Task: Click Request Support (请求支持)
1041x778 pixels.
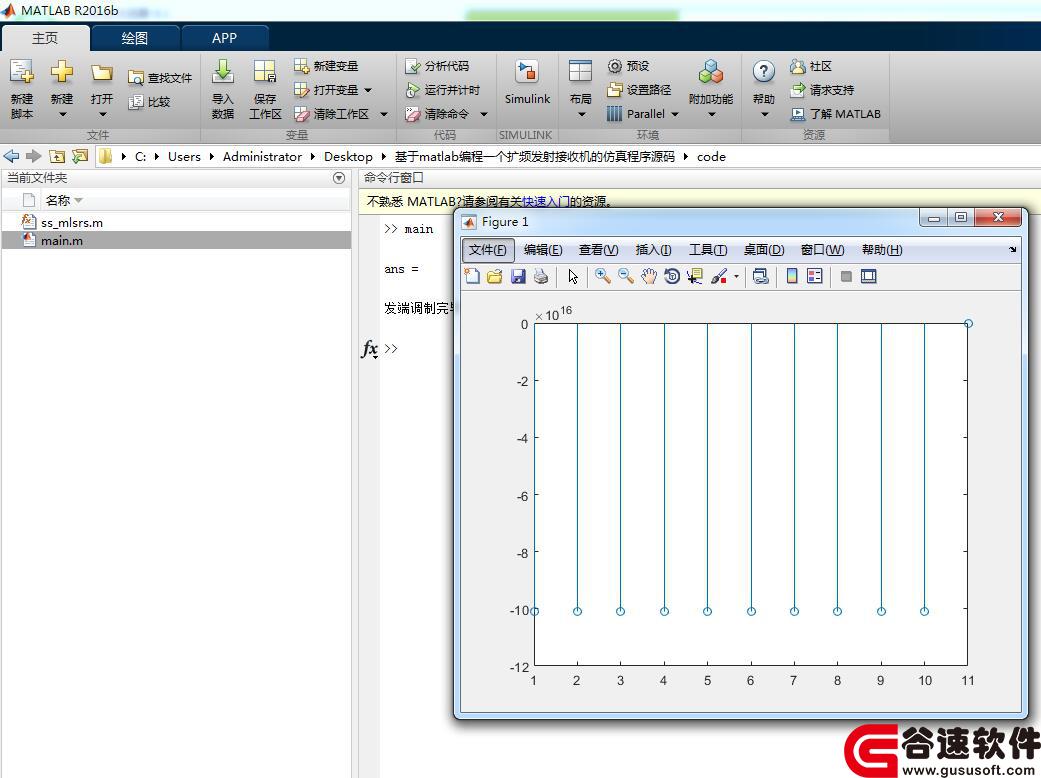Action: [x=822, y=90]
